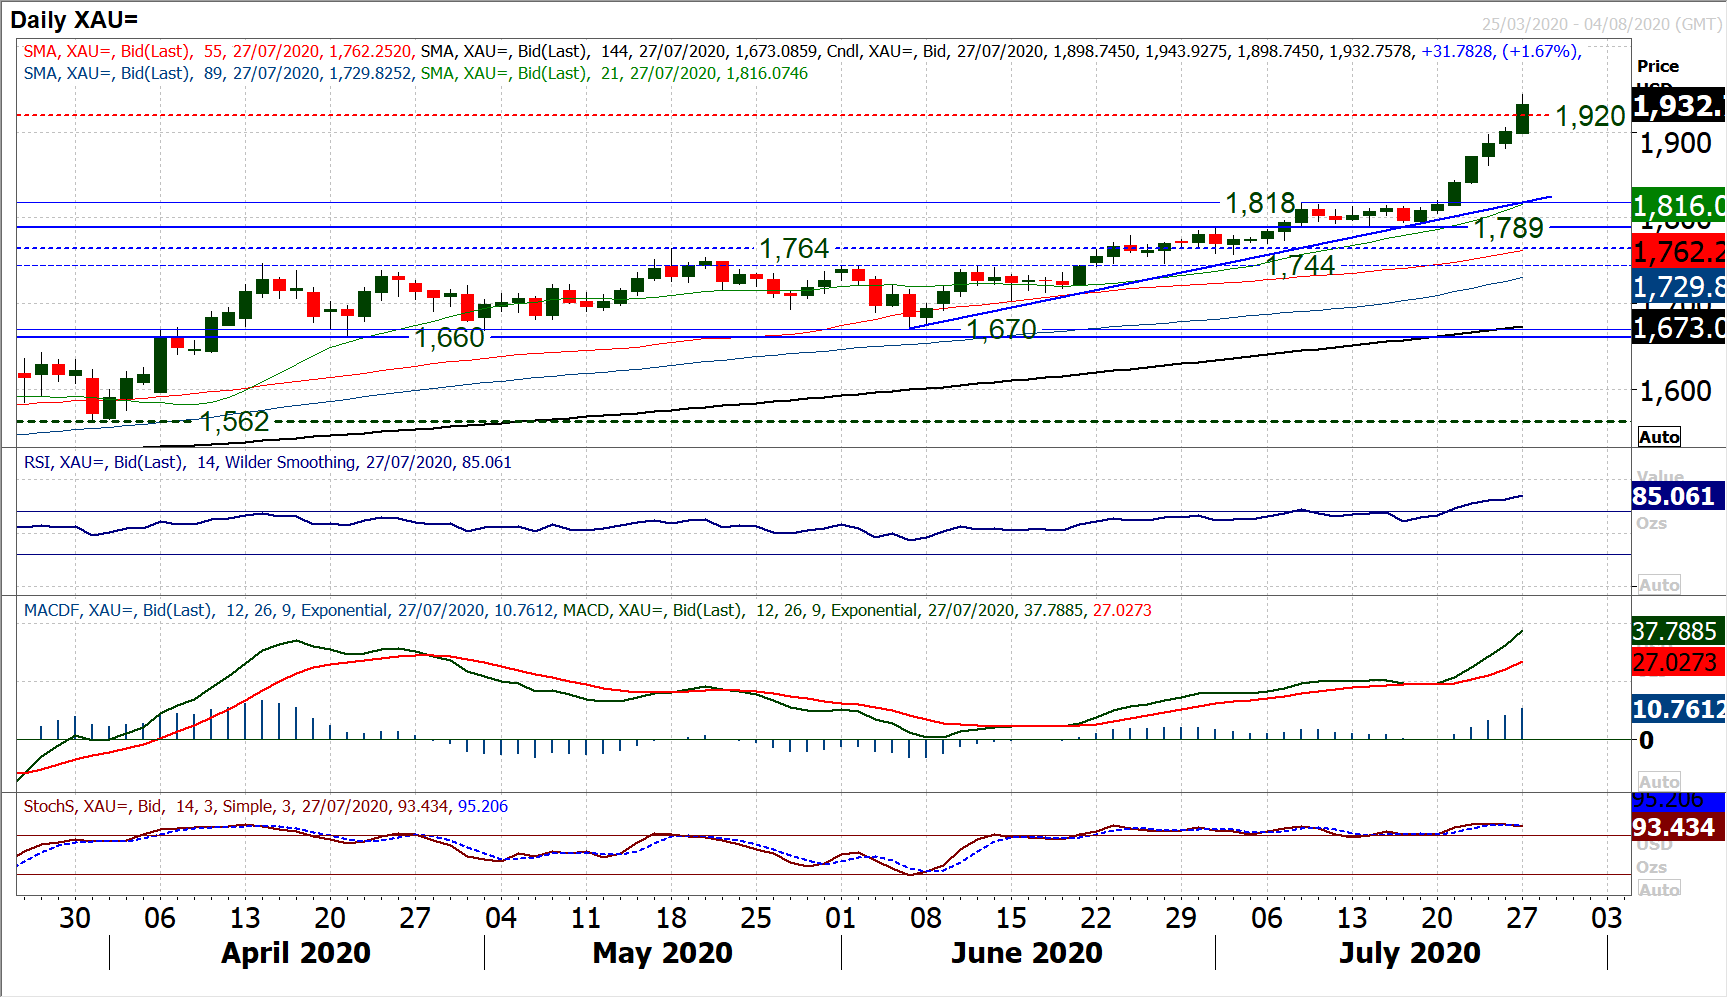Click the 1,744 level label

(1300, 265)
